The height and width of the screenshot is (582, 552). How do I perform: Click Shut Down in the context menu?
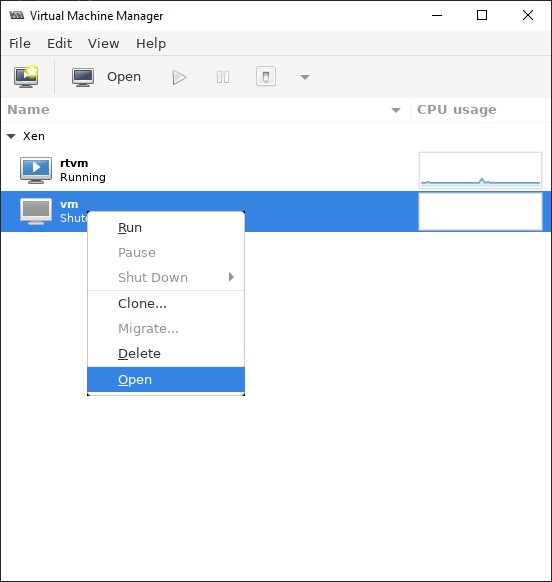[x=166, y=277]
